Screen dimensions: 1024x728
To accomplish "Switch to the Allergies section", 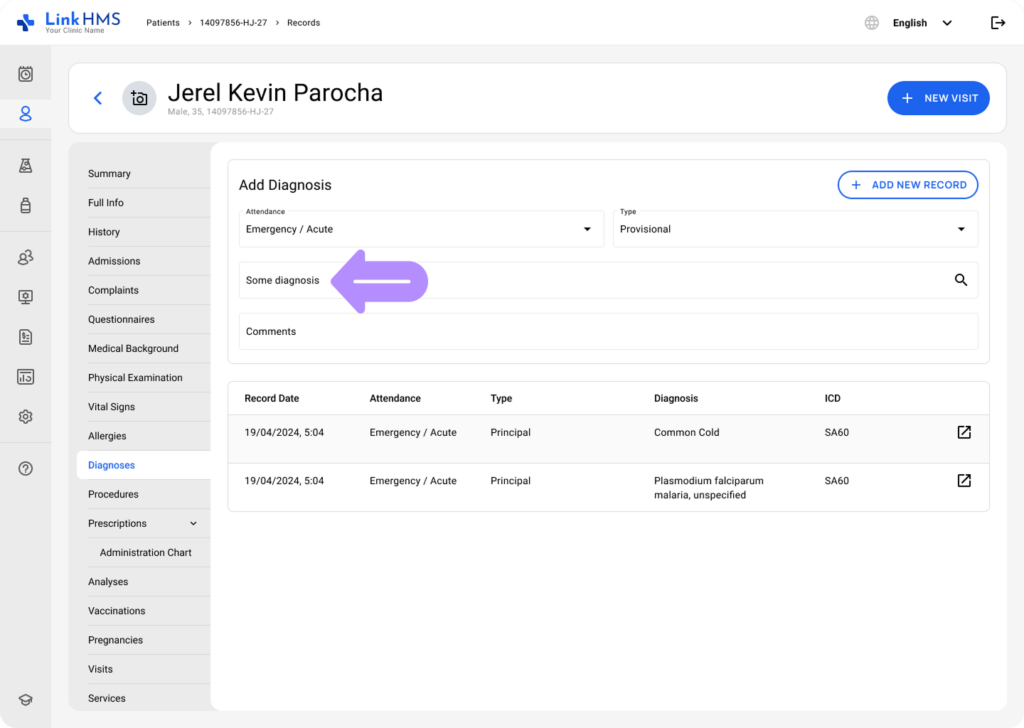I will point(107,436).
